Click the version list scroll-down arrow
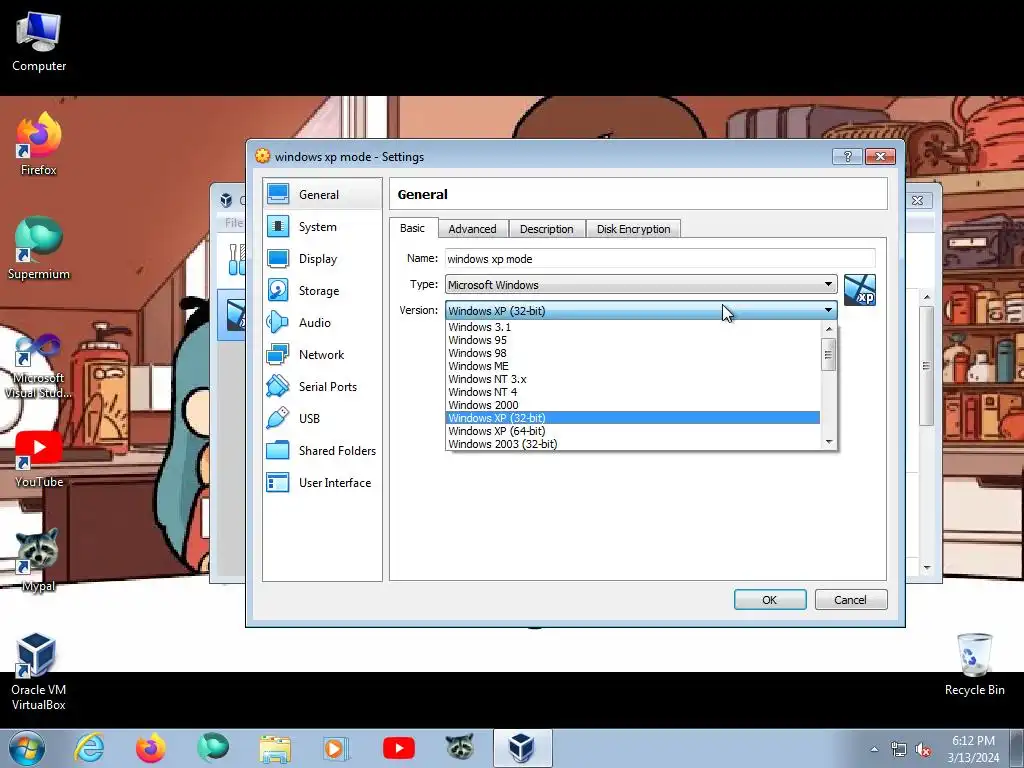The image size is (1024, 768). pos(829,442)
